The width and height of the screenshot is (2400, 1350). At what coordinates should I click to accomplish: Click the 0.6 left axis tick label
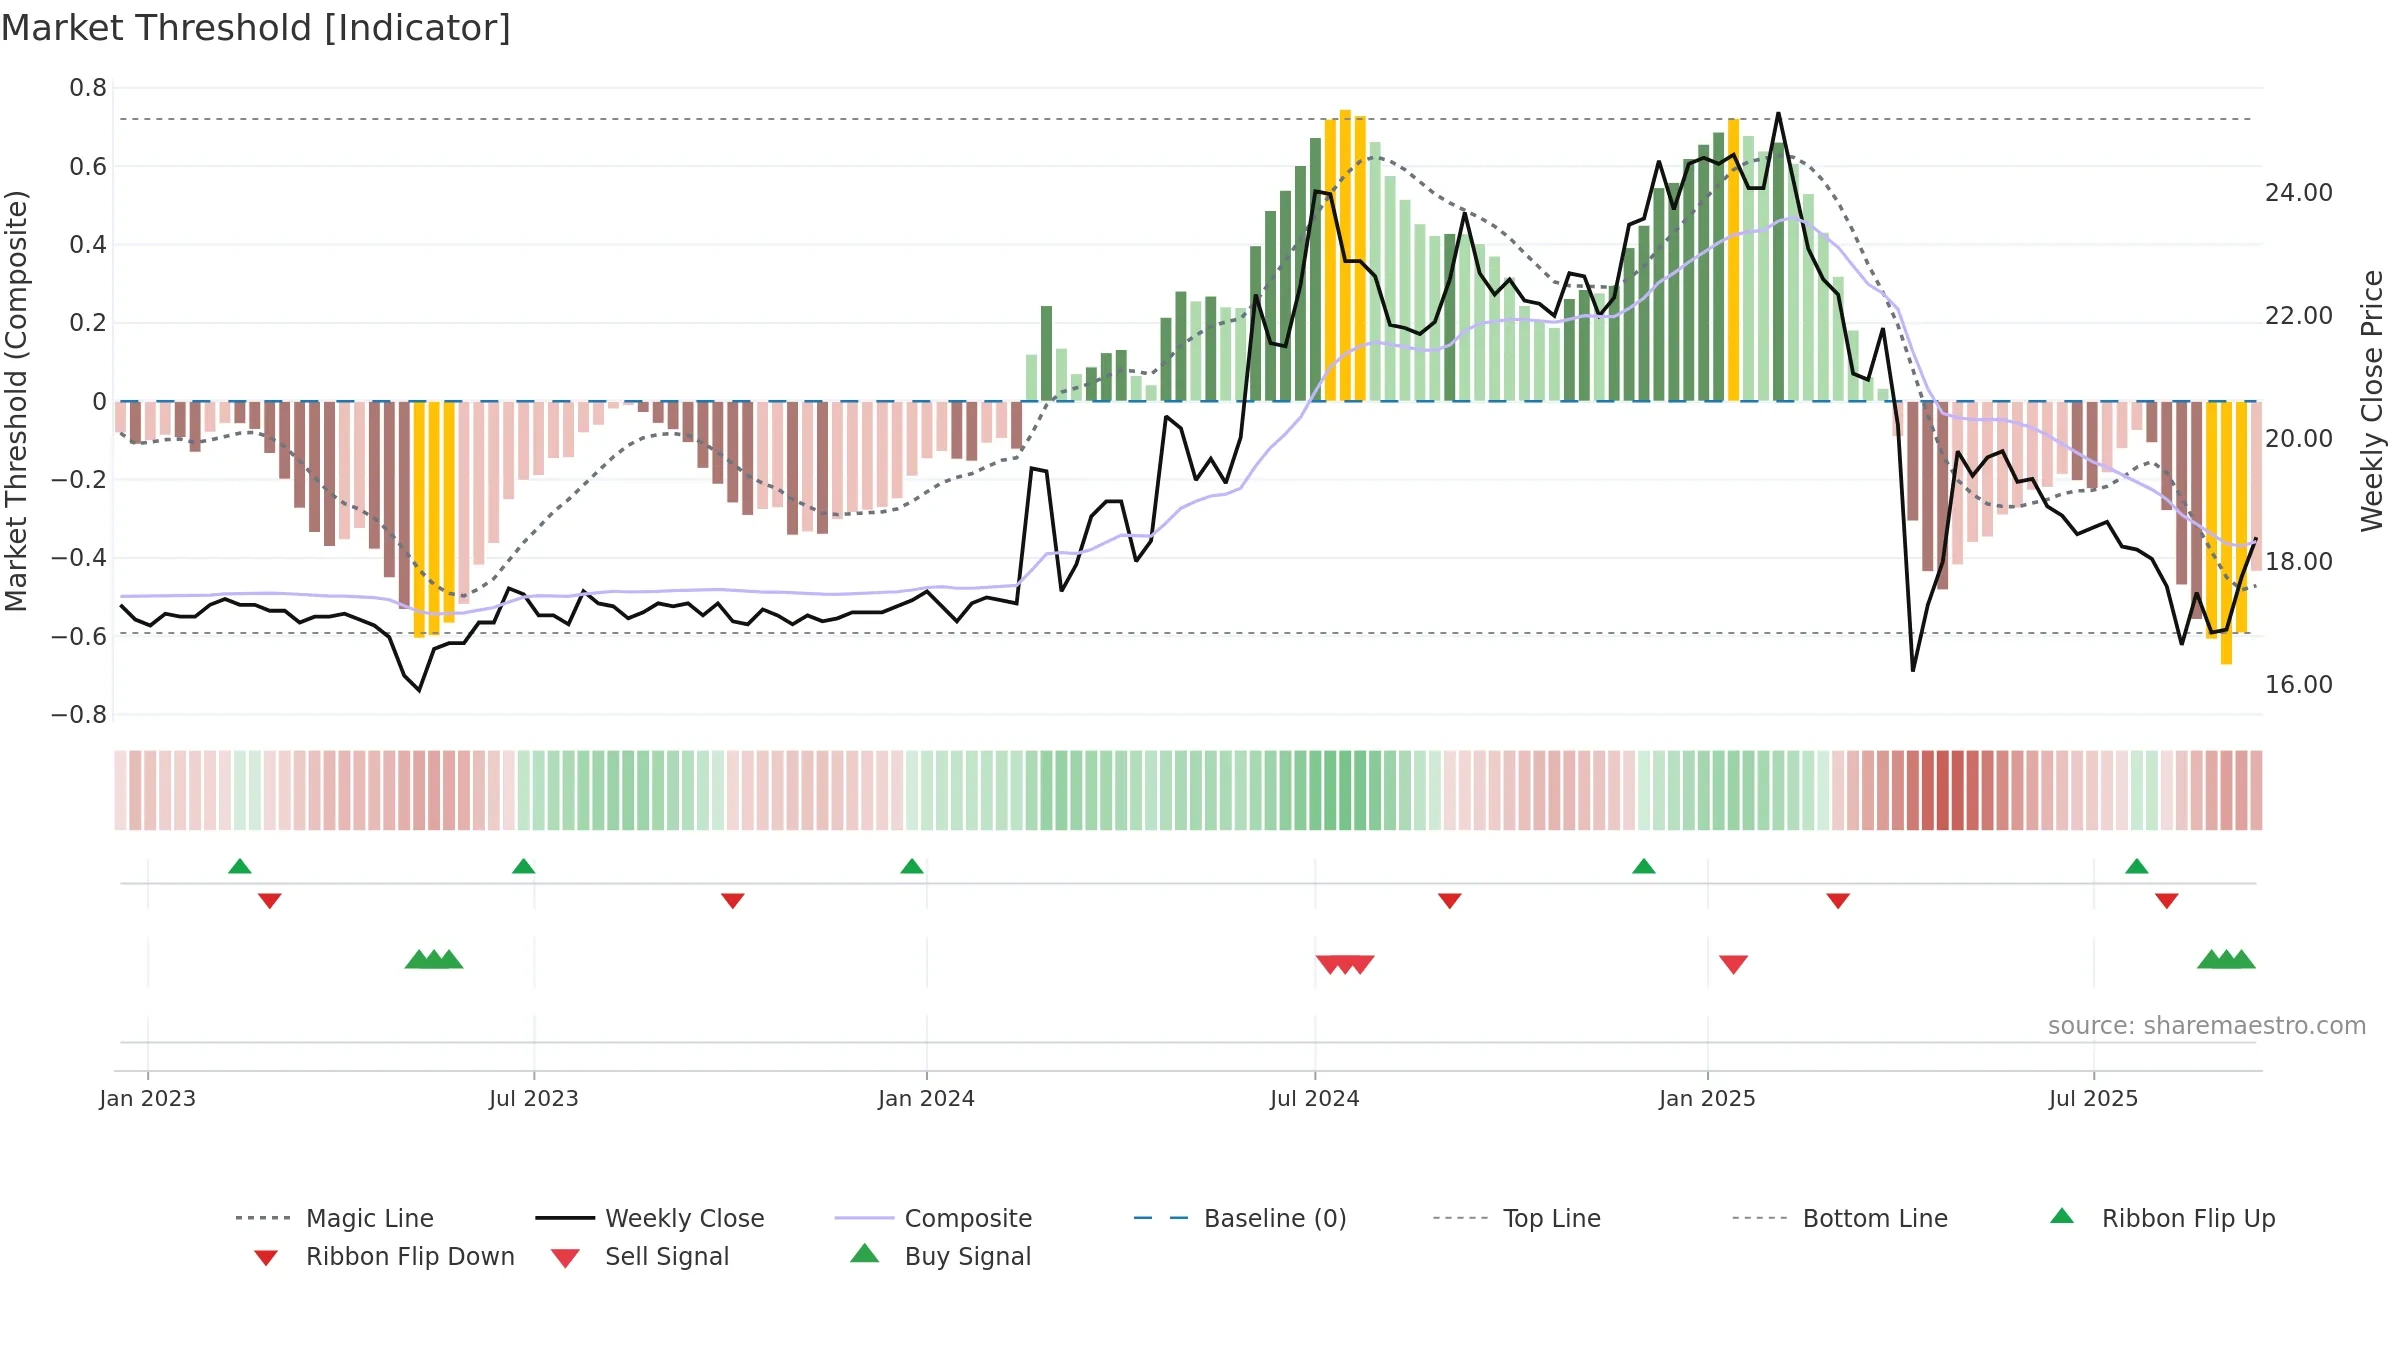[88, 167]
